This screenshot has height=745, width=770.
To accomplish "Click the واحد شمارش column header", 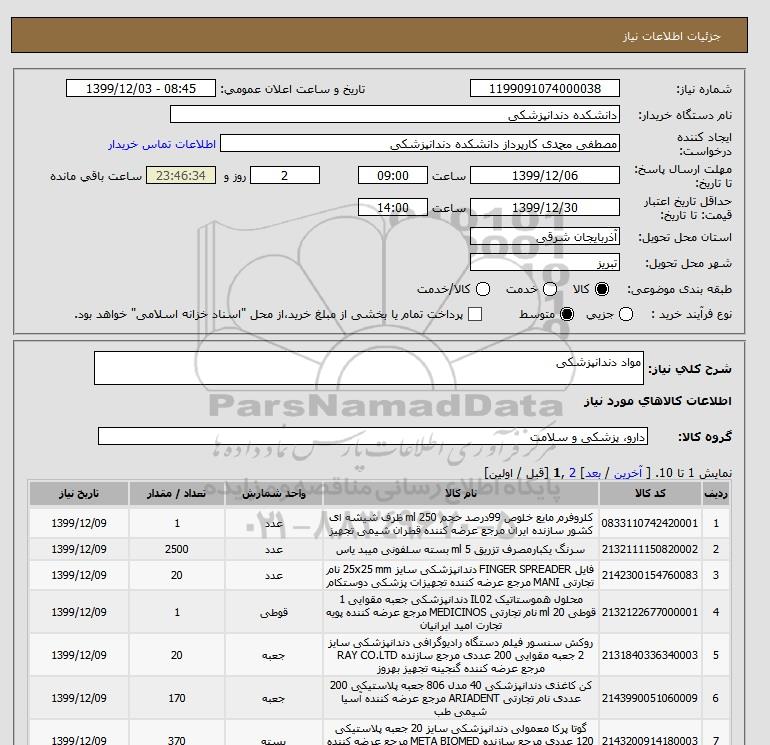I will [274, 494].
